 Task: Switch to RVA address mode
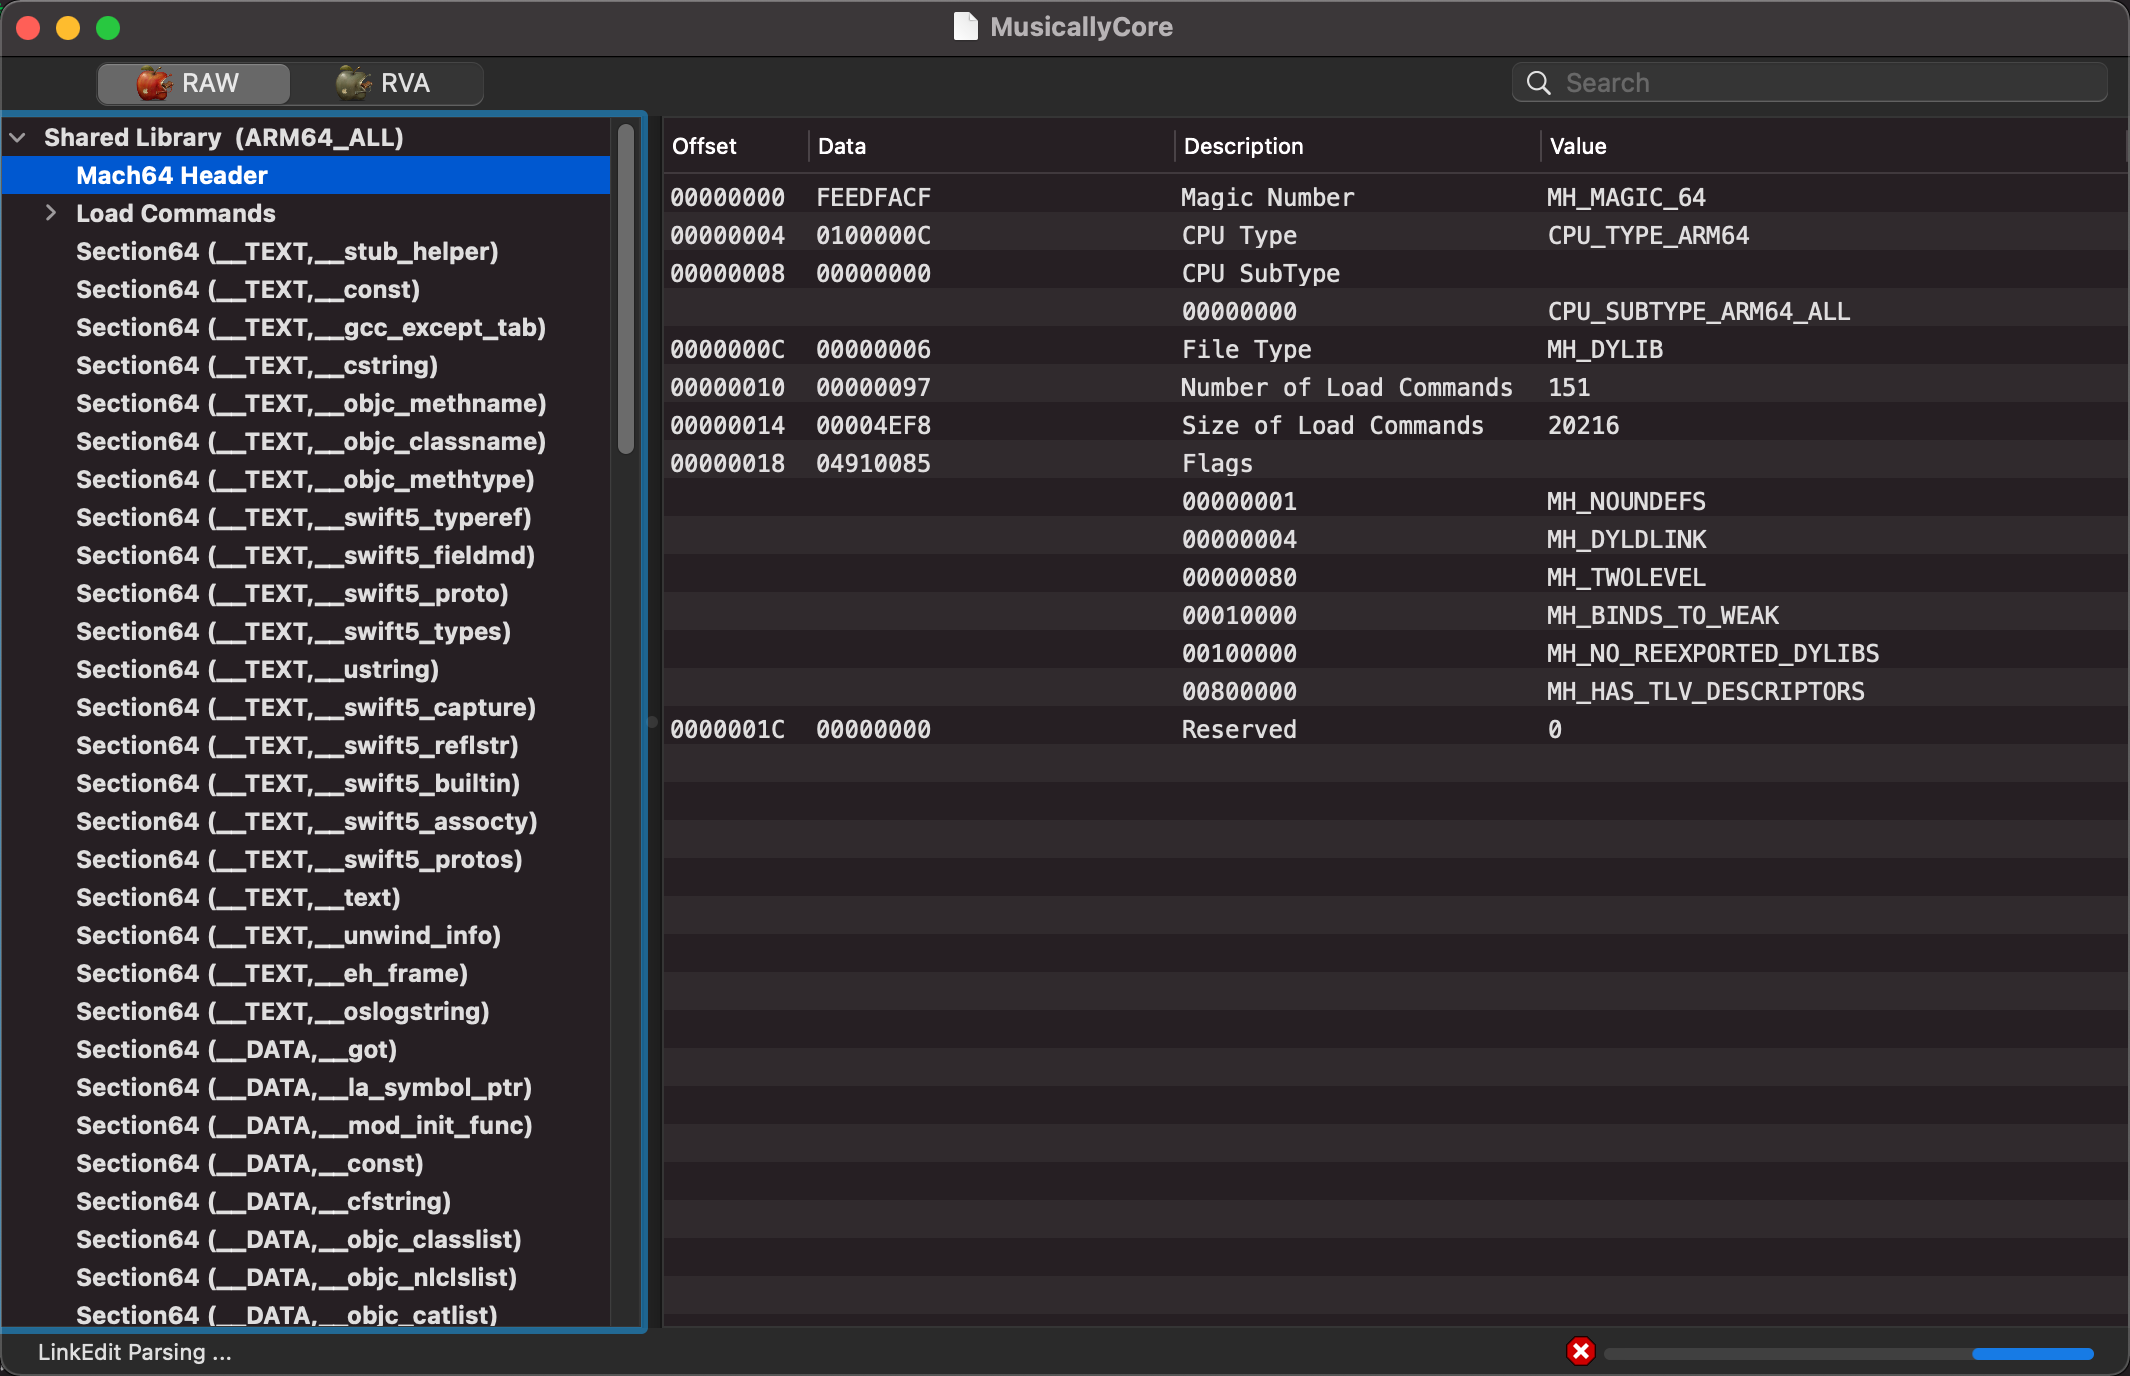(386, 83)
